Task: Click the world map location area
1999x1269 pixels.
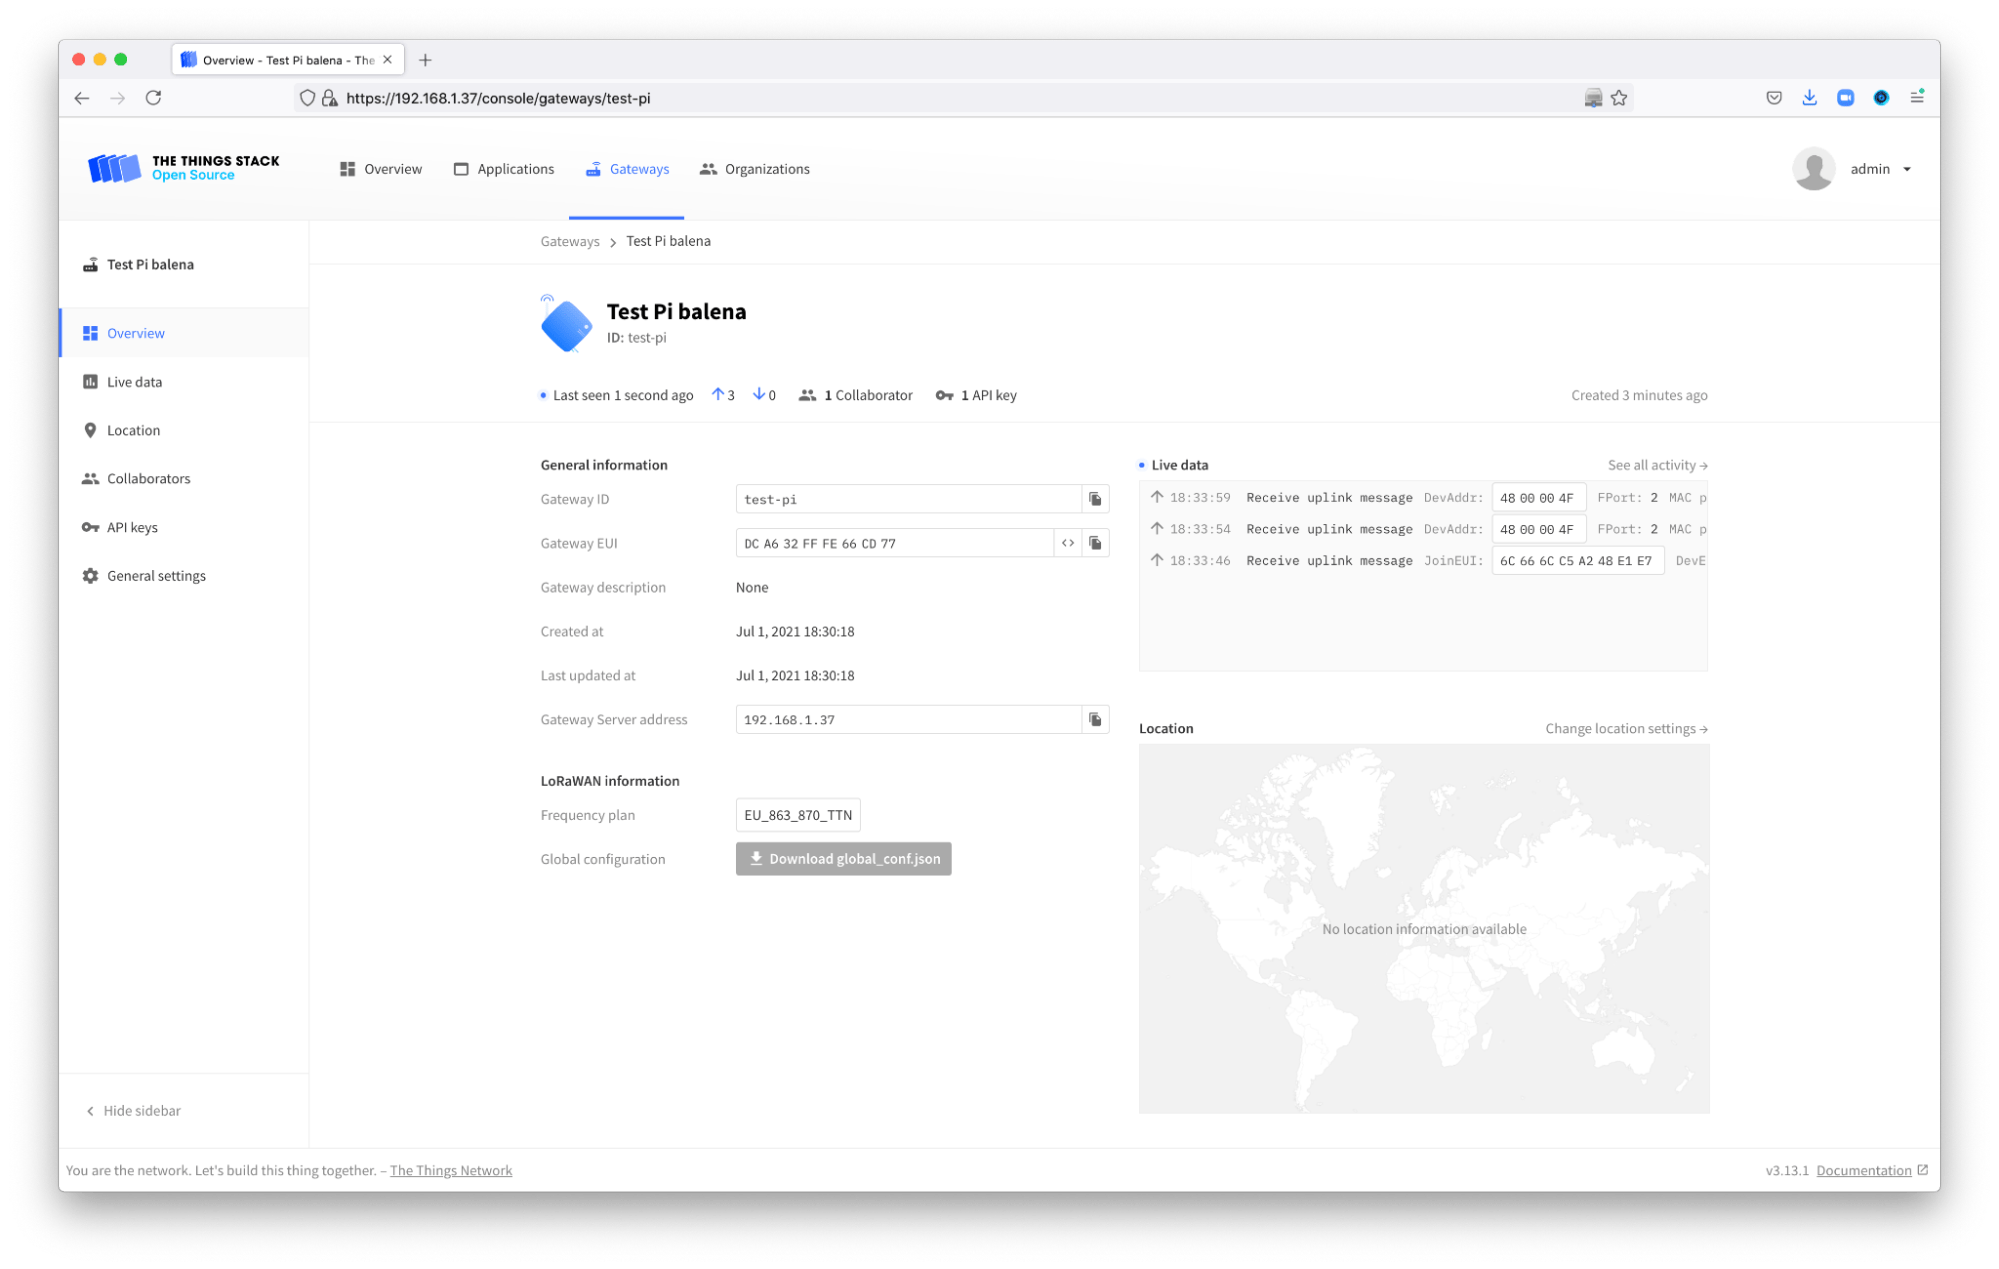Action: 1423,929
